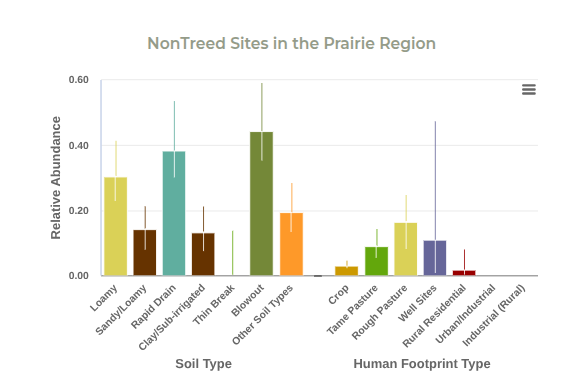Click the Urban/Industrial axis label
588x383 pixels.
pyautogui.click(x=465, y=314)
